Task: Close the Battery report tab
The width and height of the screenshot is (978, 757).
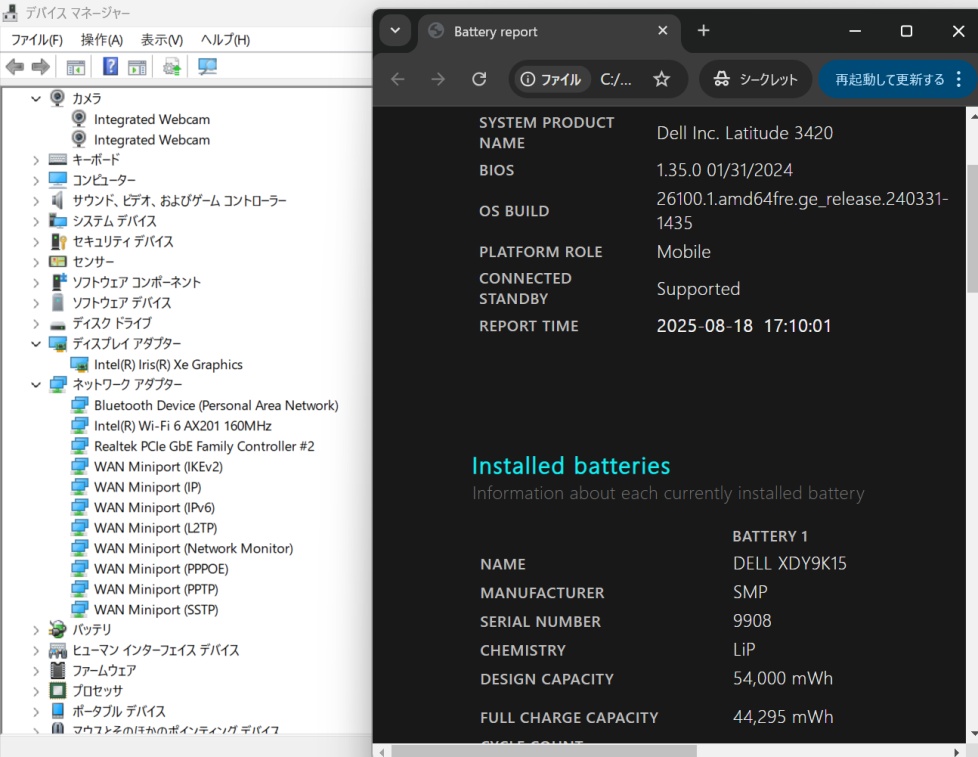Action: point(662,31)
